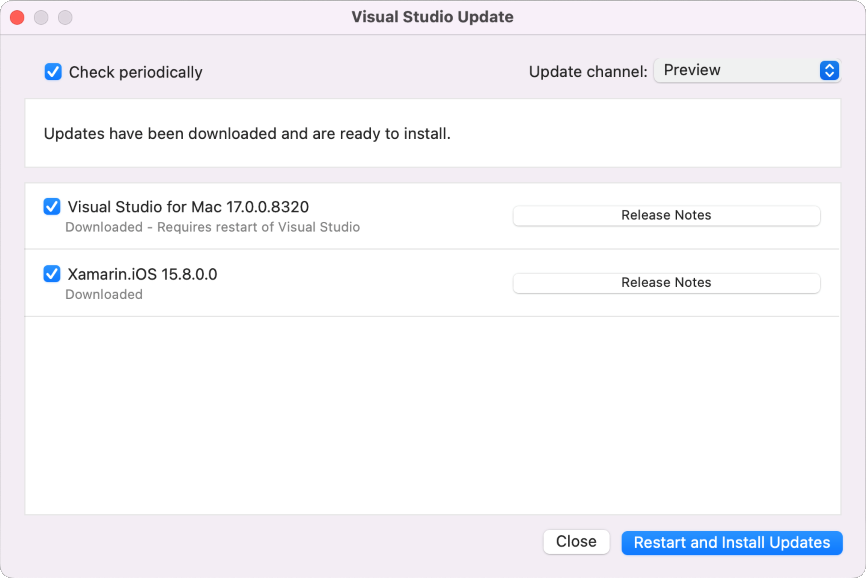Image resolution: width=866 pixels, height=578 pixels.
Task: Dismiss the dialog with the Close button
Action: coord(576,541)
